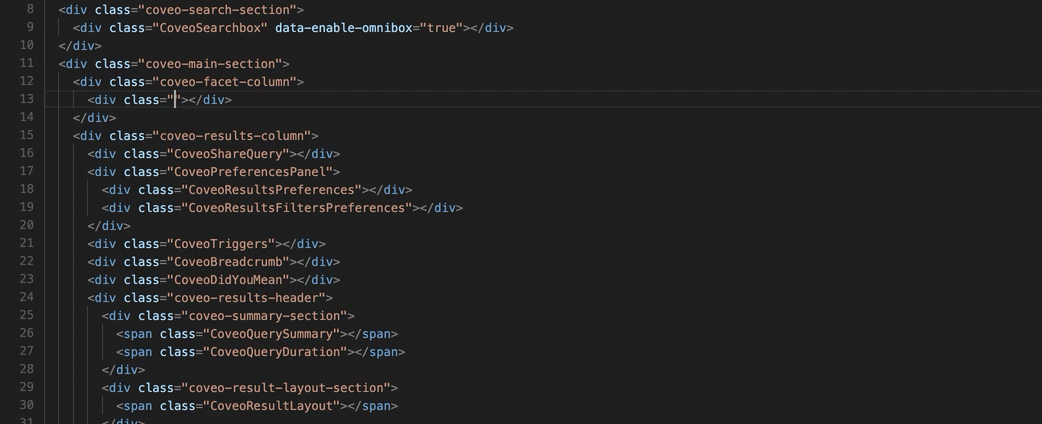The width and height of the screenshot is (1042, 424).
Task: Click line number 13 in the gutter
Action: tap(27, 99)
